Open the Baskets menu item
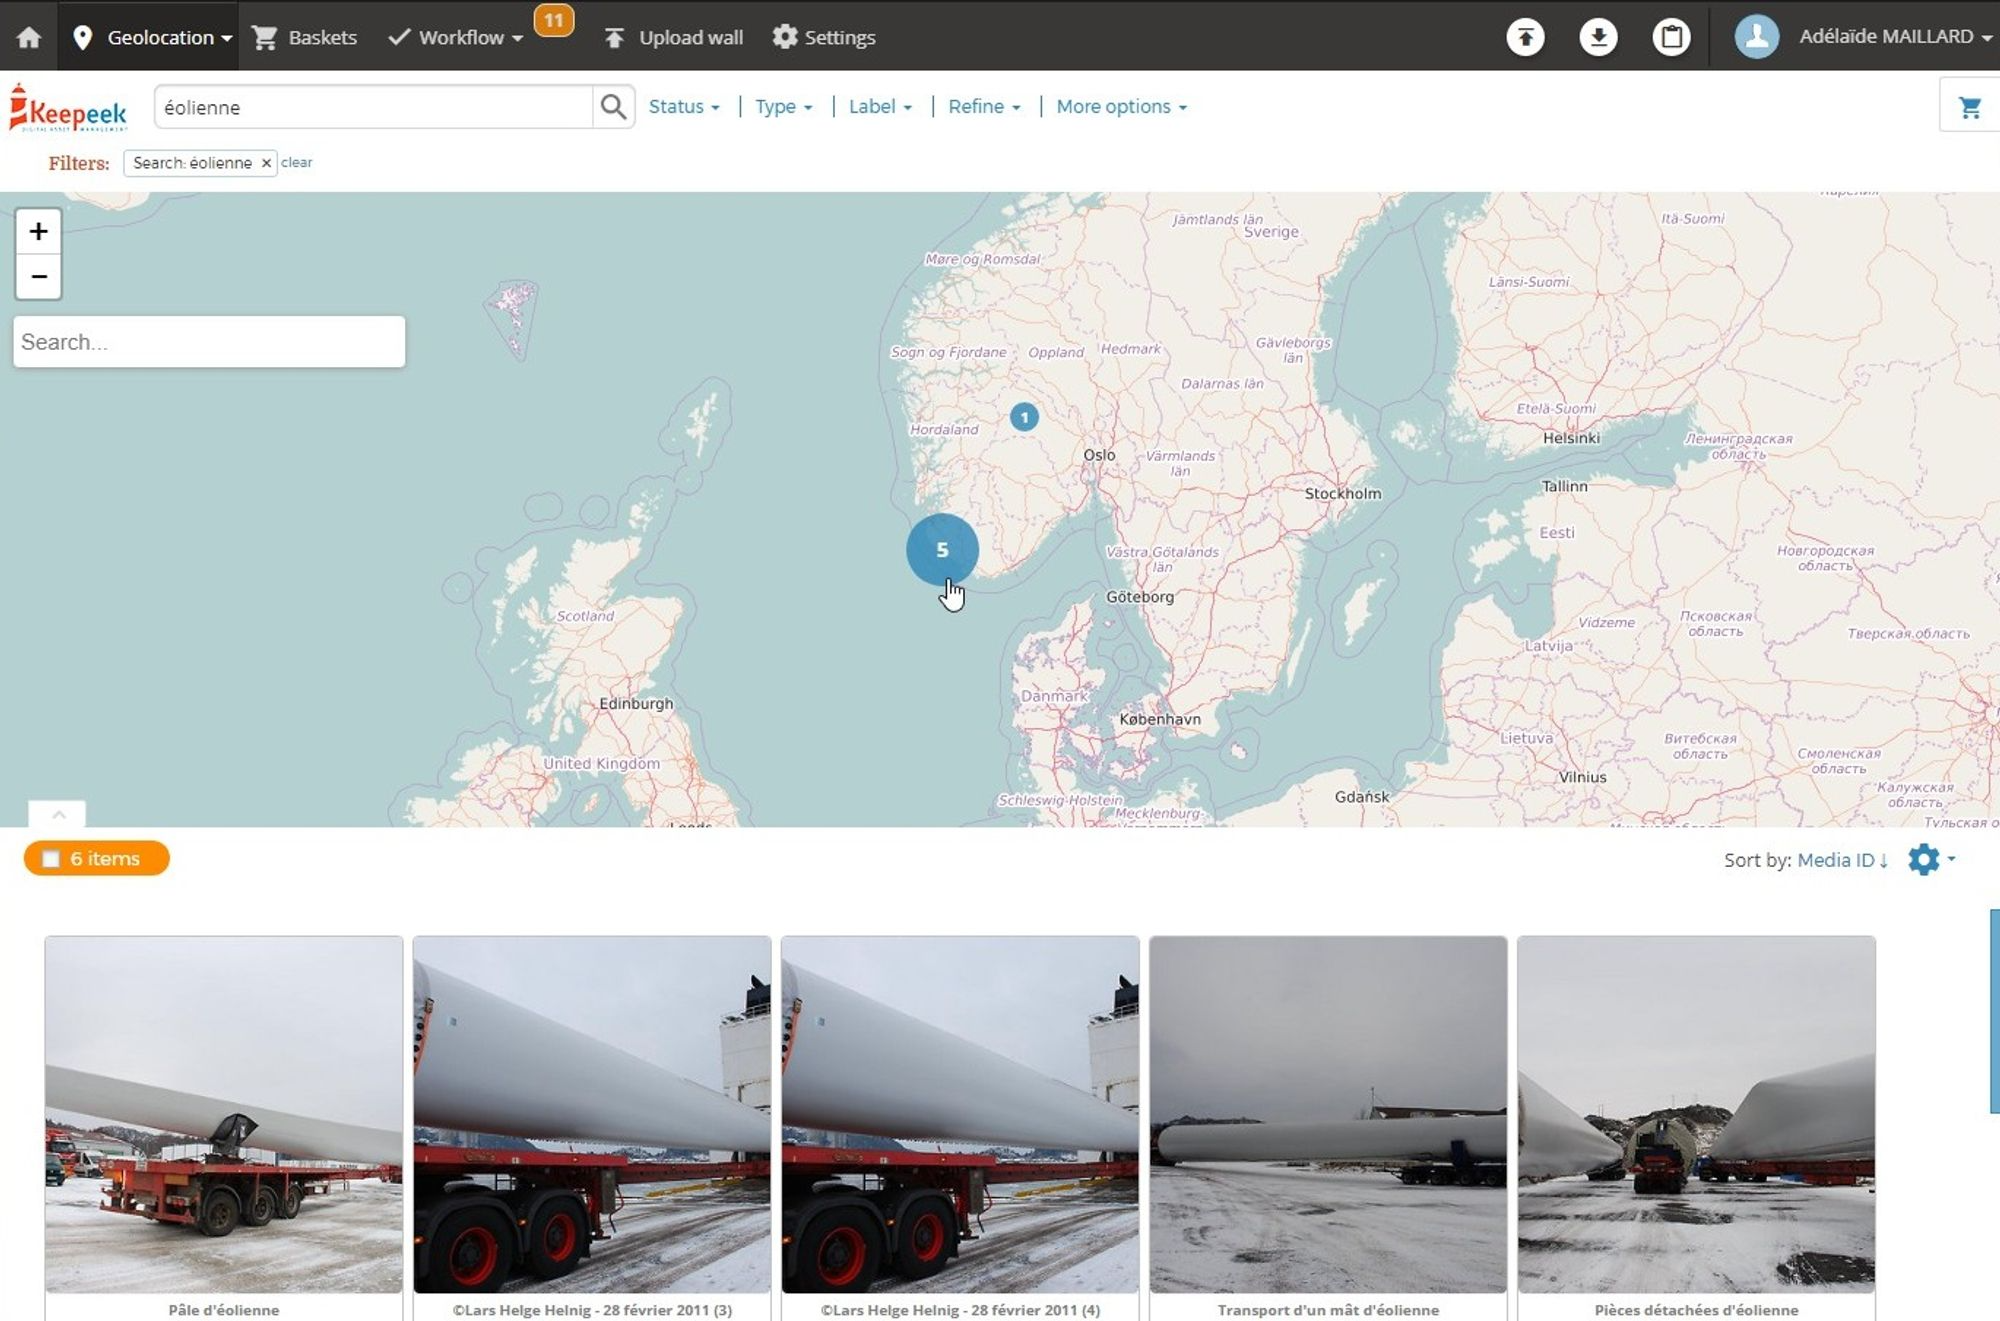The height and width of the screenshot is (1321, 2000). pos(305,37)
